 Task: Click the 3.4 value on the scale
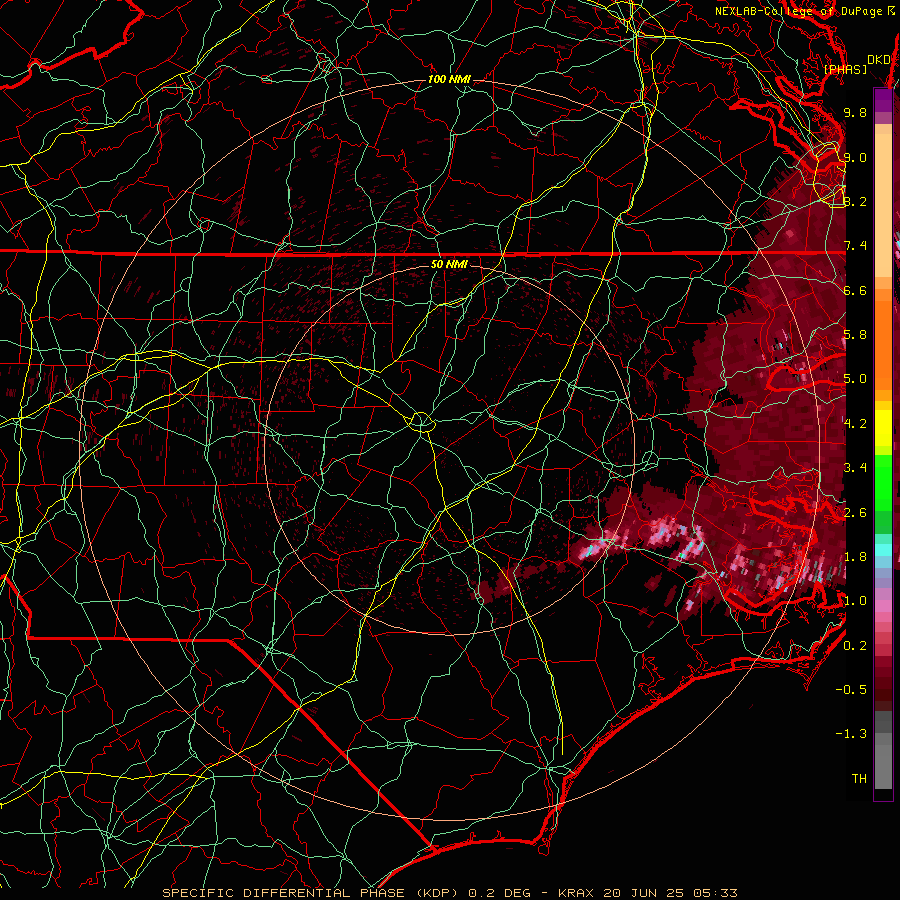(x=855, y=468)
